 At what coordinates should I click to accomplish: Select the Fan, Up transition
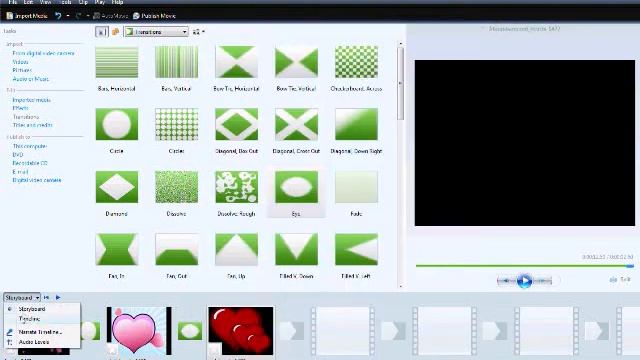(x=236, y=249)
